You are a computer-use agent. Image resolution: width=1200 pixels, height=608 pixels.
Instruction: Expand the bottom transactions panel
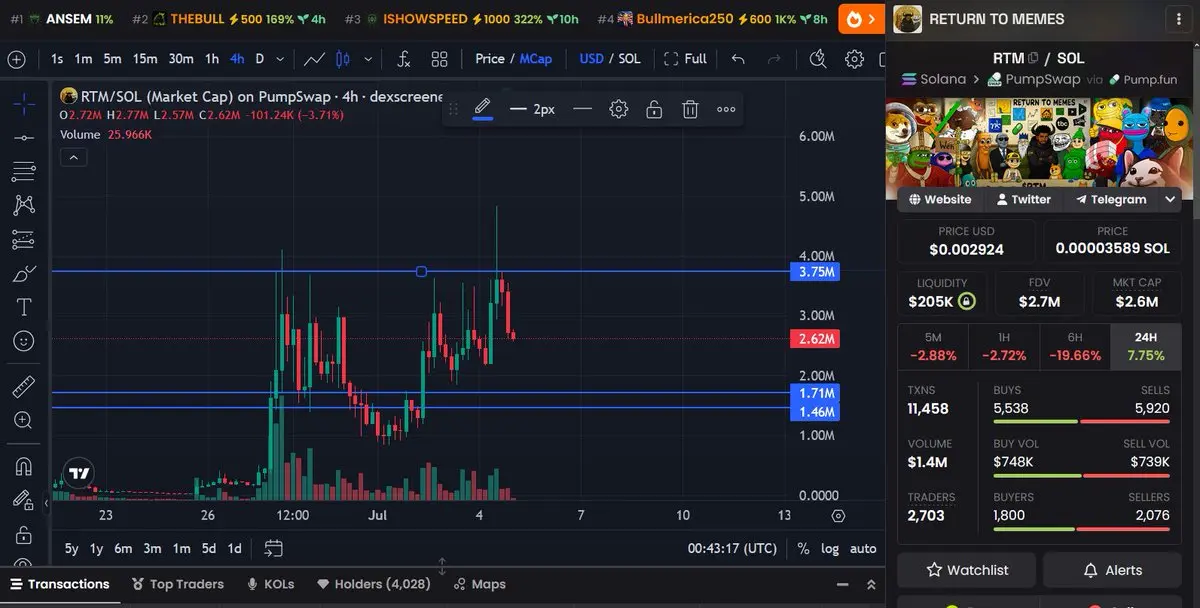point(871,584)
